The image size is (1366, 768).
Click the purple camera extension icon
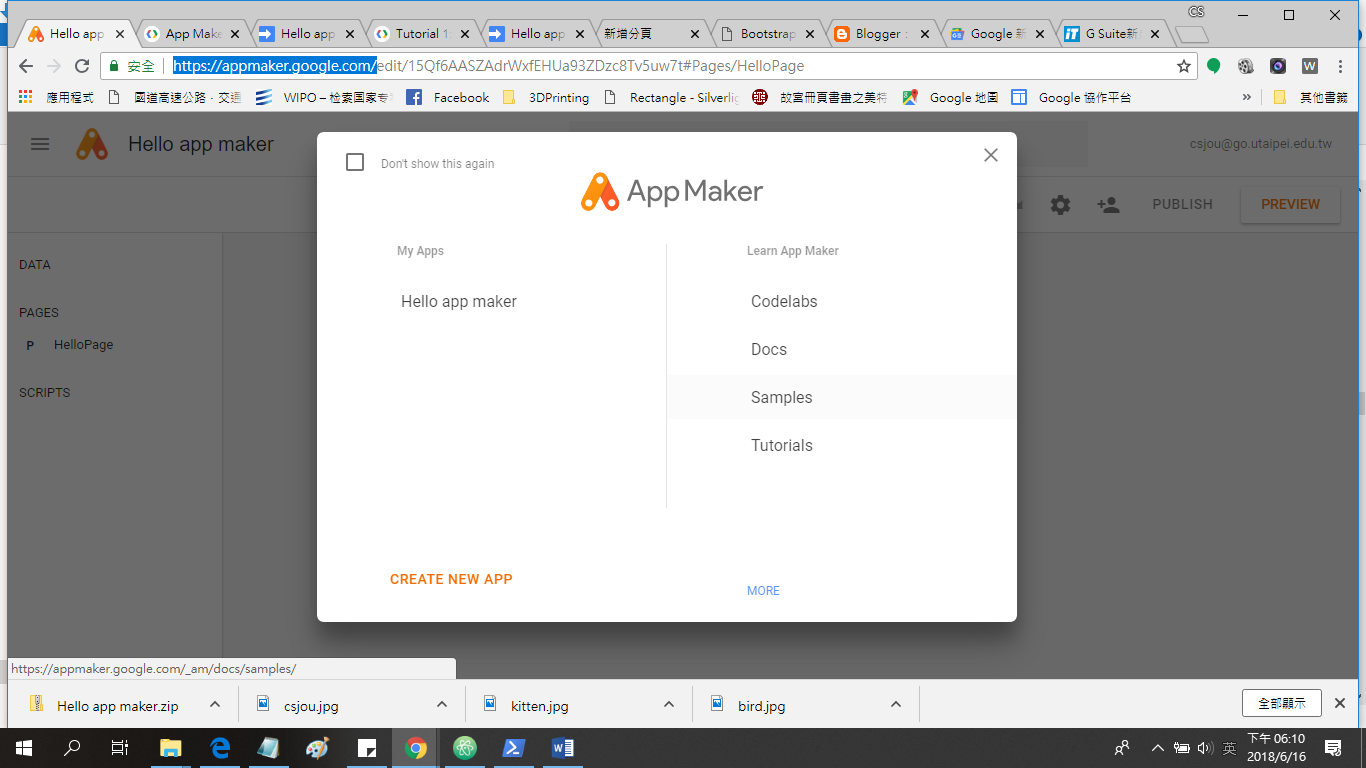click(x=1278, y=66)
